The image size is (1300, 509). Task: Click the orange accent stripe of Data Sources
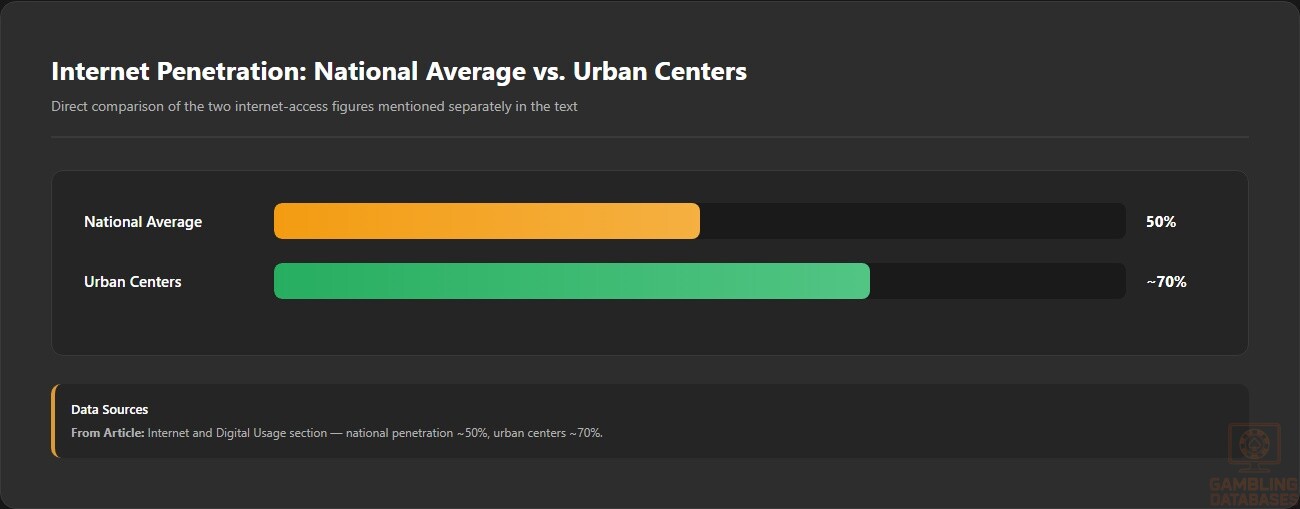[54, 421]
